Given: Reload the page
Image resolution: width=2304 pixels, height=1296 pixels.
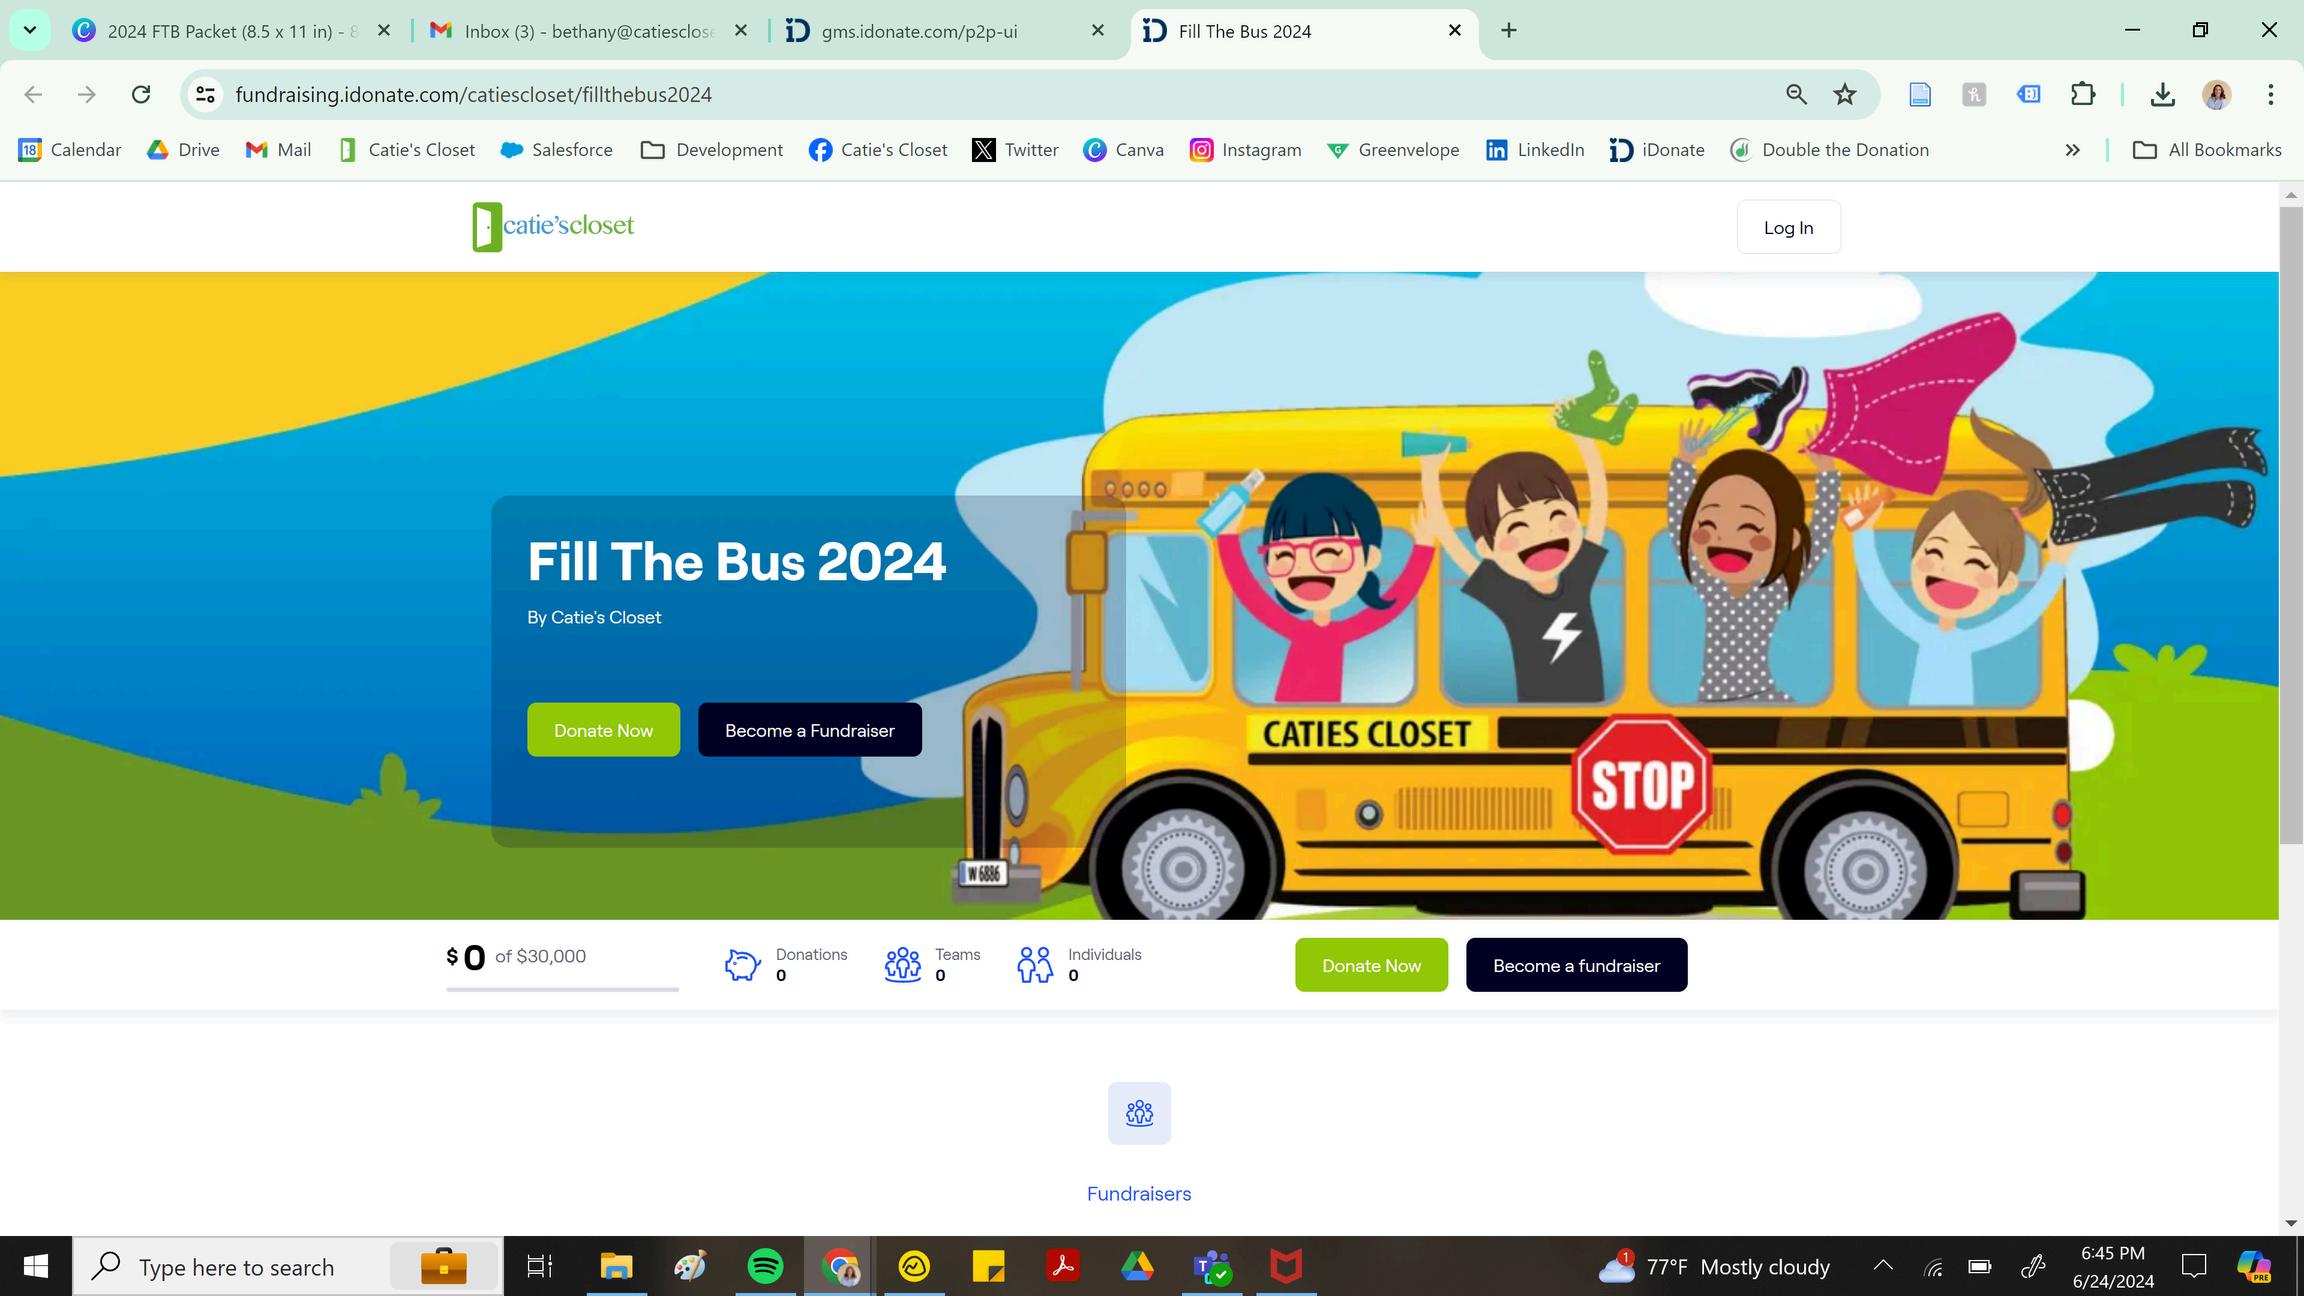Looking at the screenshot, I should coord(141,94).
